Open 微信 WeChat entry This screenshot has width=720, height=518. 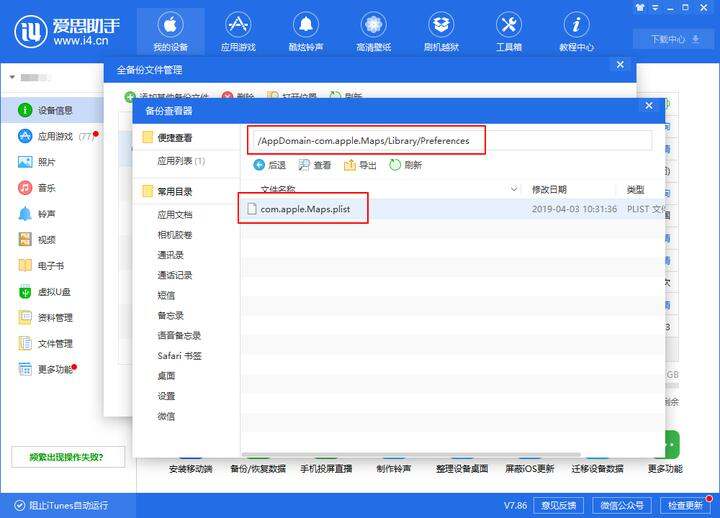point(166,417)
